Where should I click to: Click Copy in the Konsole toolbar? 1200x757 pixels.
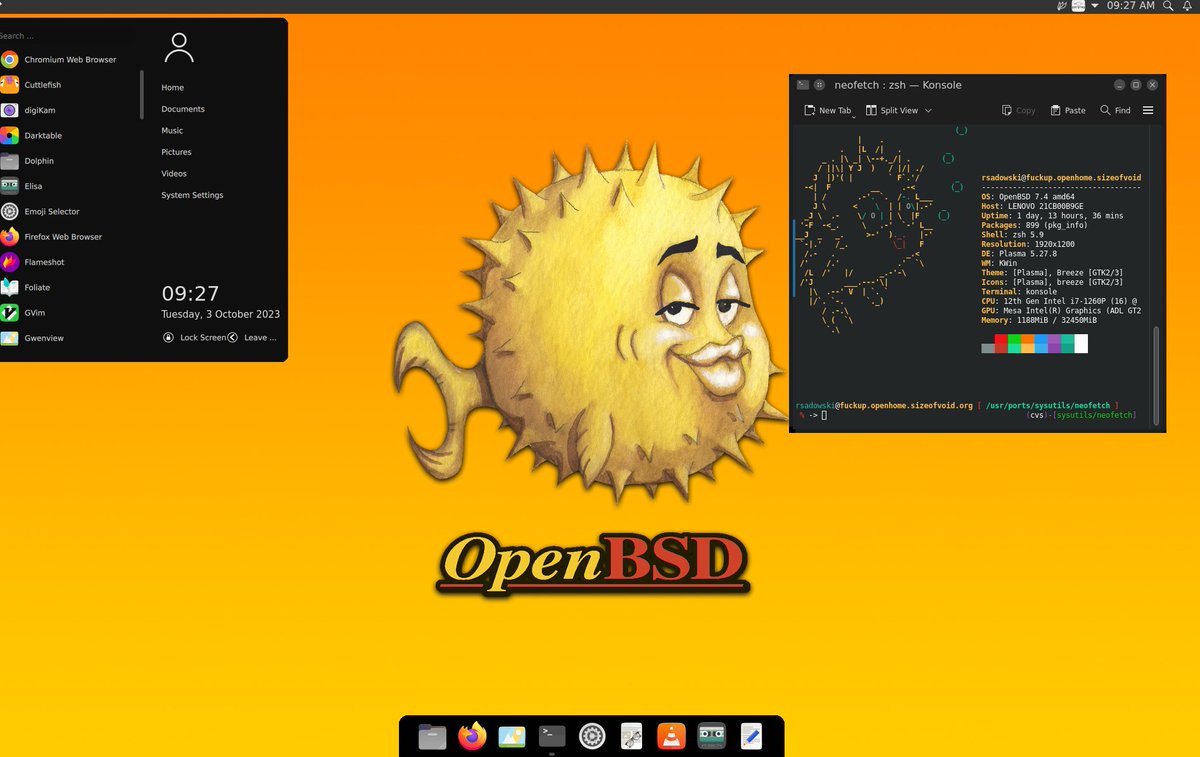coord(1019,111)
